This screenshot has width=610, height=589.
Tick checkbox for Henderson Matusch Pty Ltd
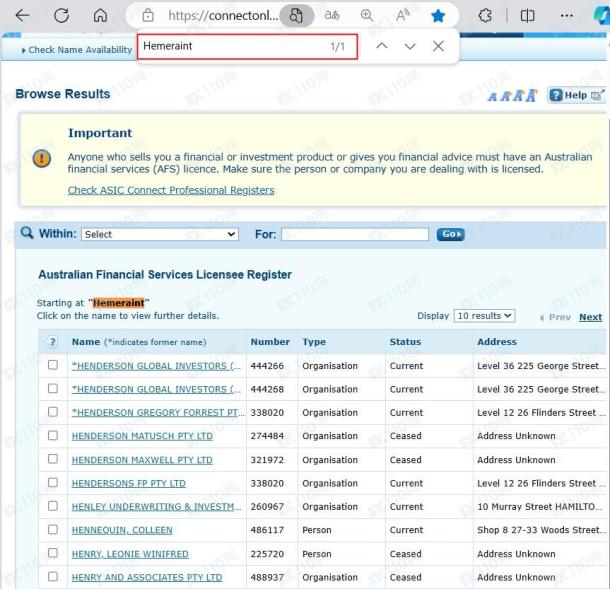(53, 435)
